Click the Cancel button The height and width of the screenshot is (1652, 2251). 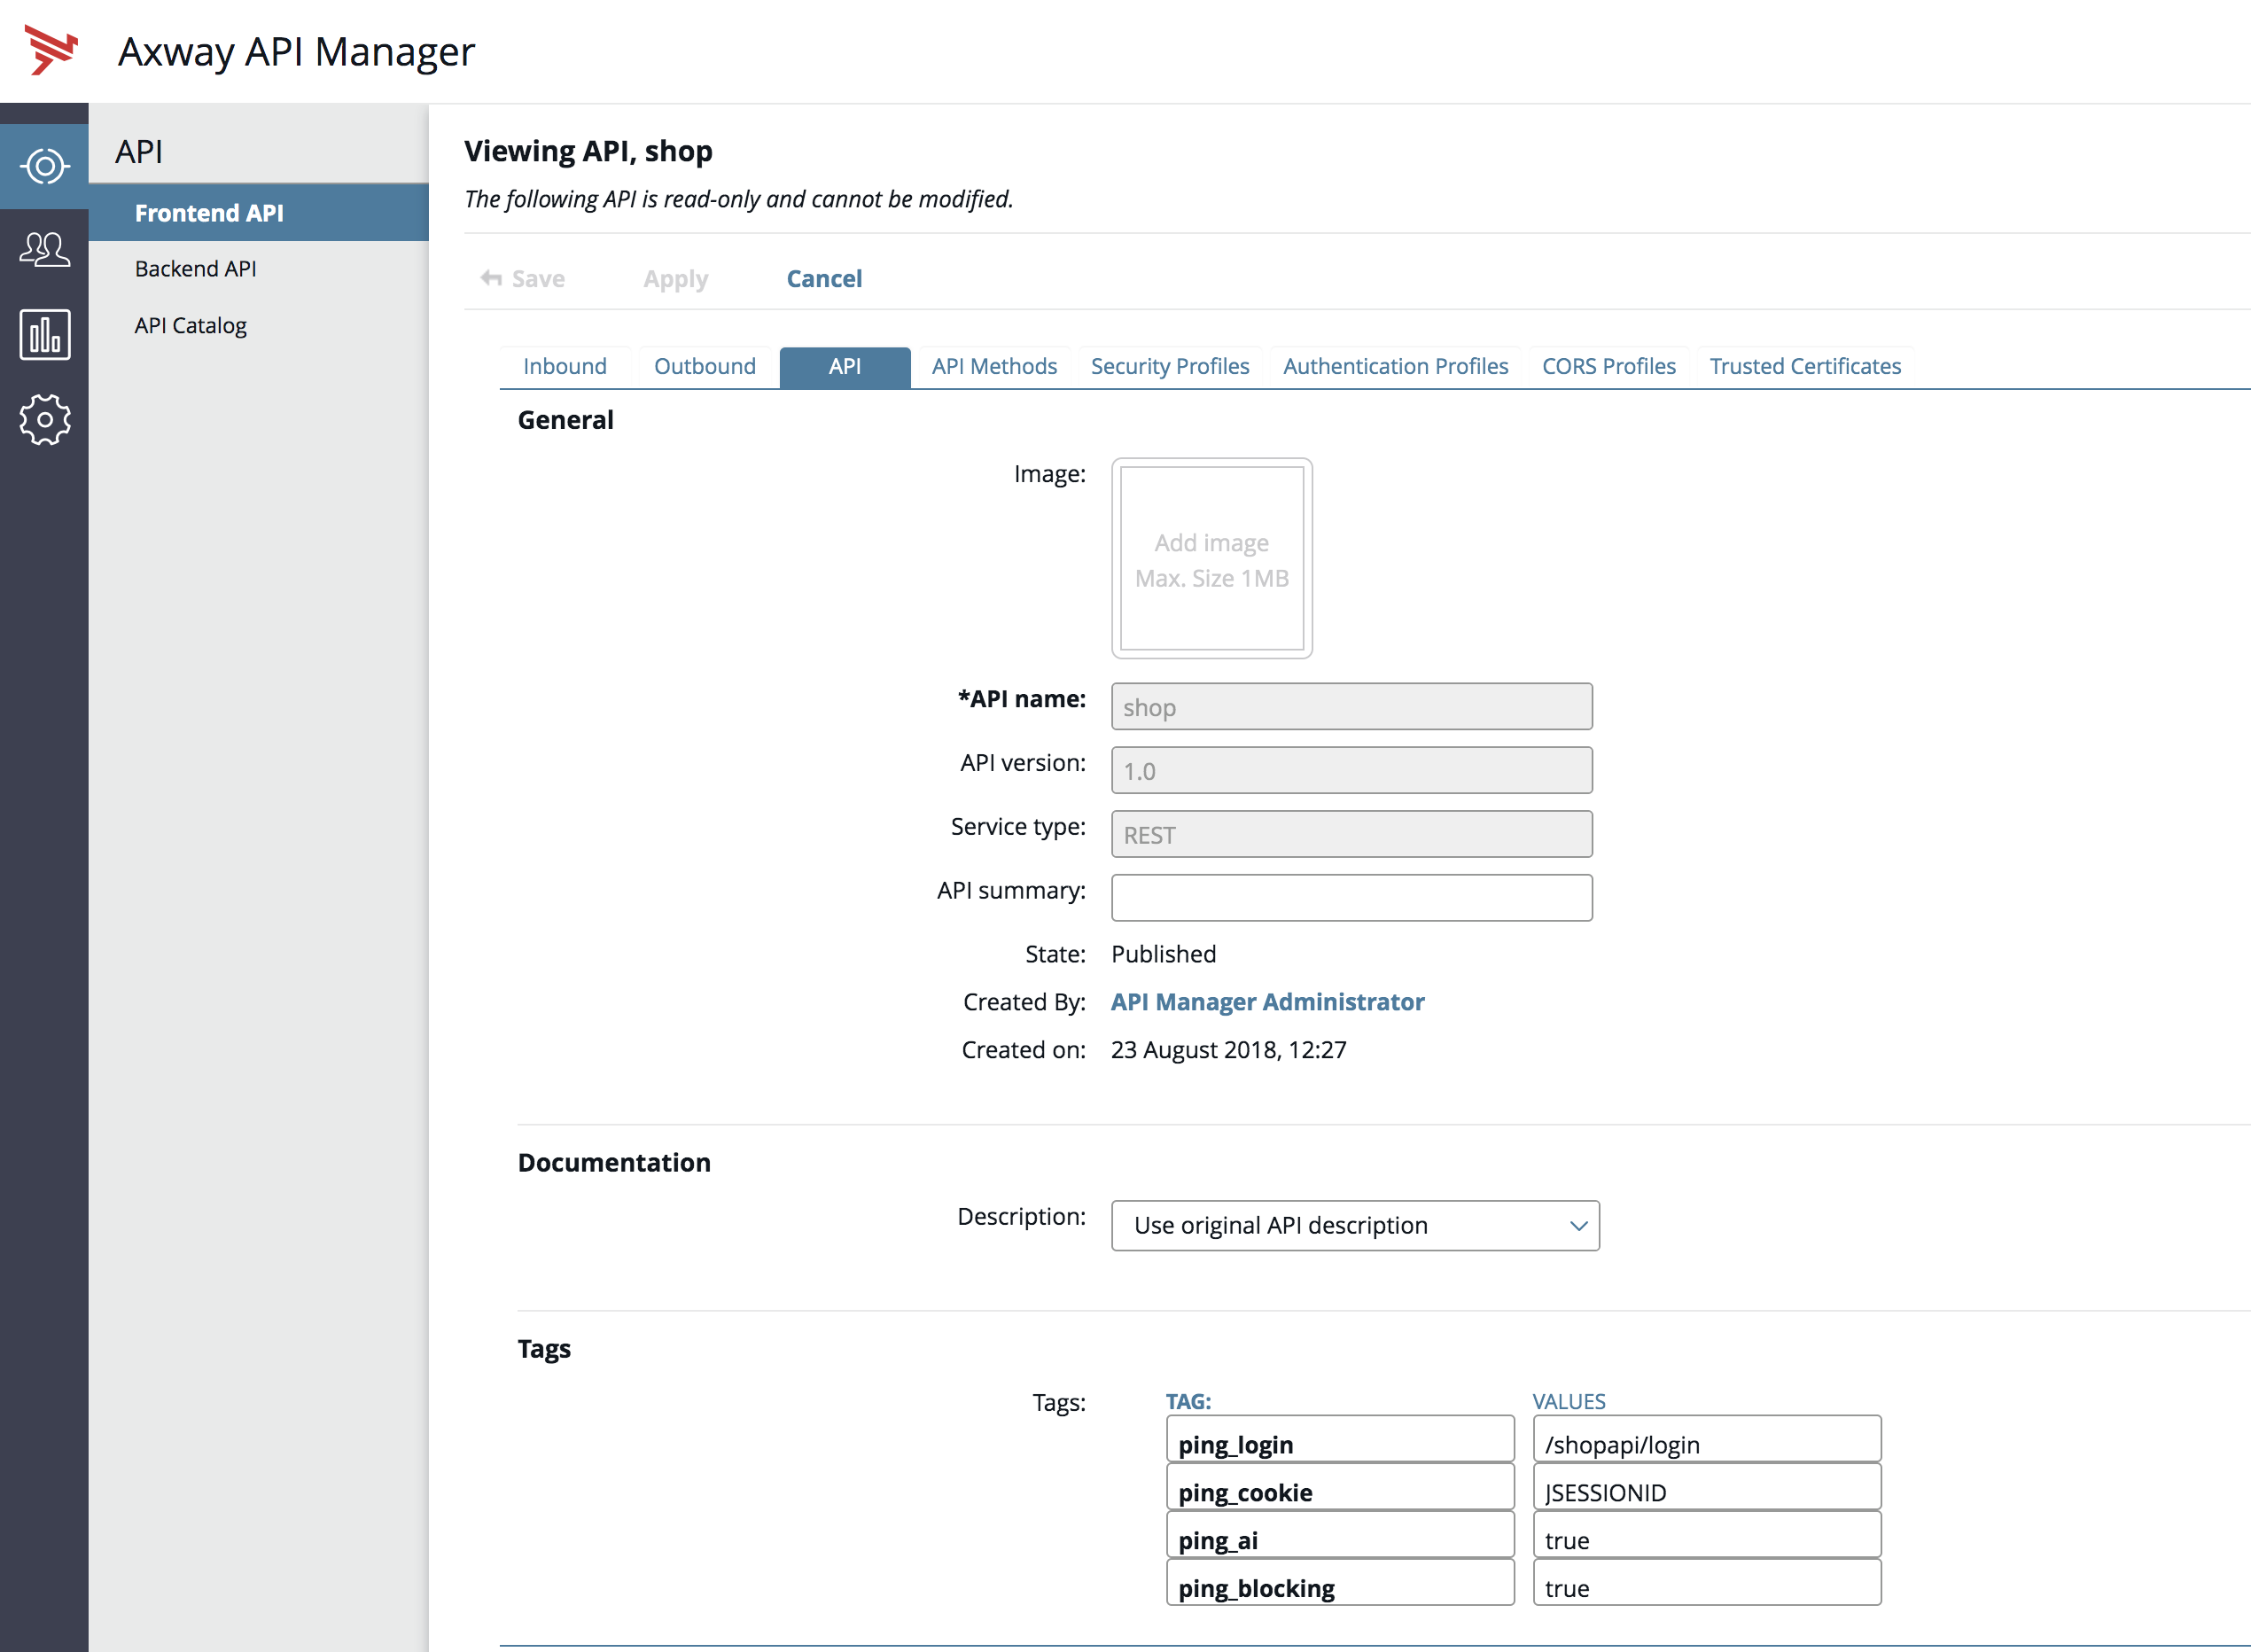823,278
